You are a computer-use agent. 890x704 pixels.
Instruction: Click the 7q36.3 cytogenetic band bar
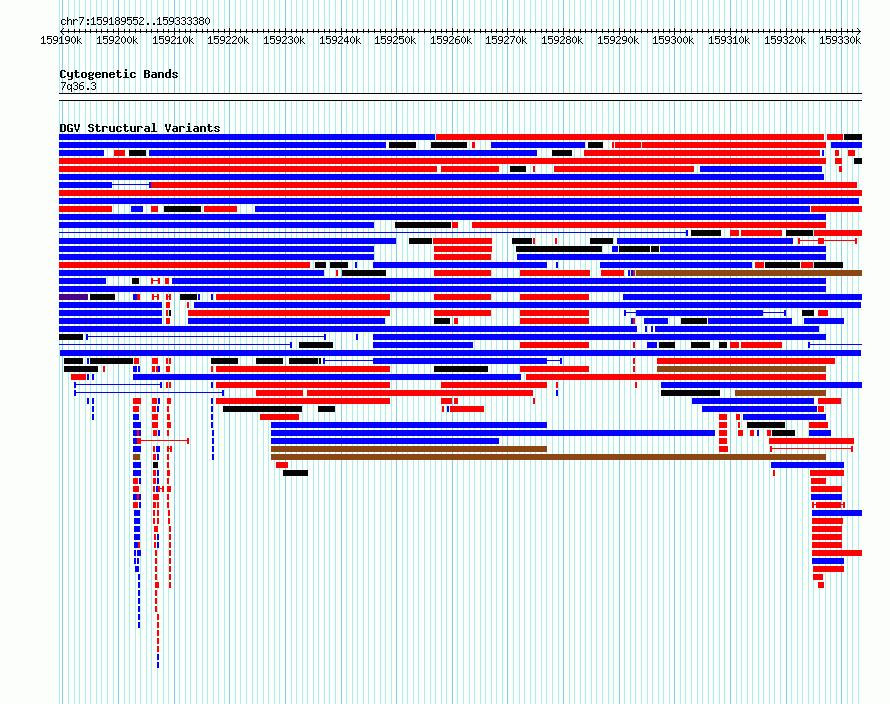coord(460,97)
